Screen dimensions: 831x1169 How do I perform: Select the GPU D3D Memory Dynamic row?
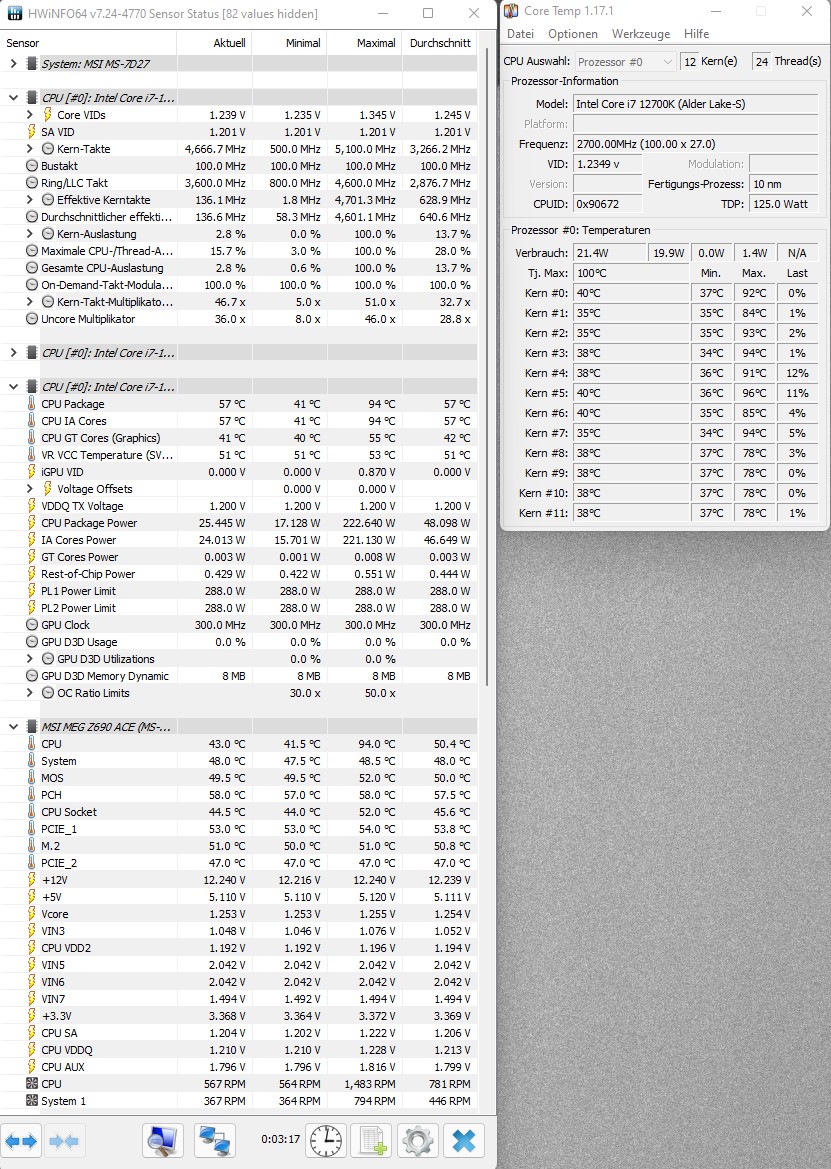pyautogui.click(x=238, y=675)
